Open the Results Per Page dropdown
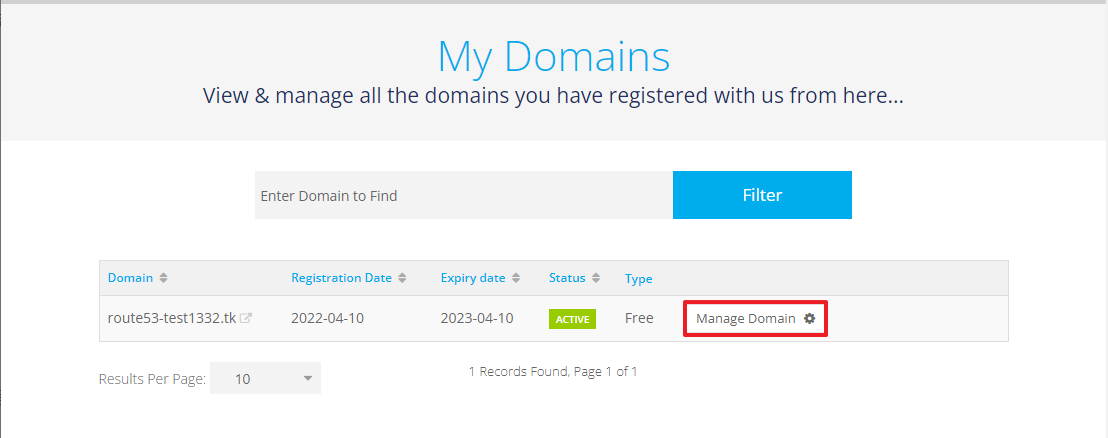1108x438 pixels. (266, 379)
